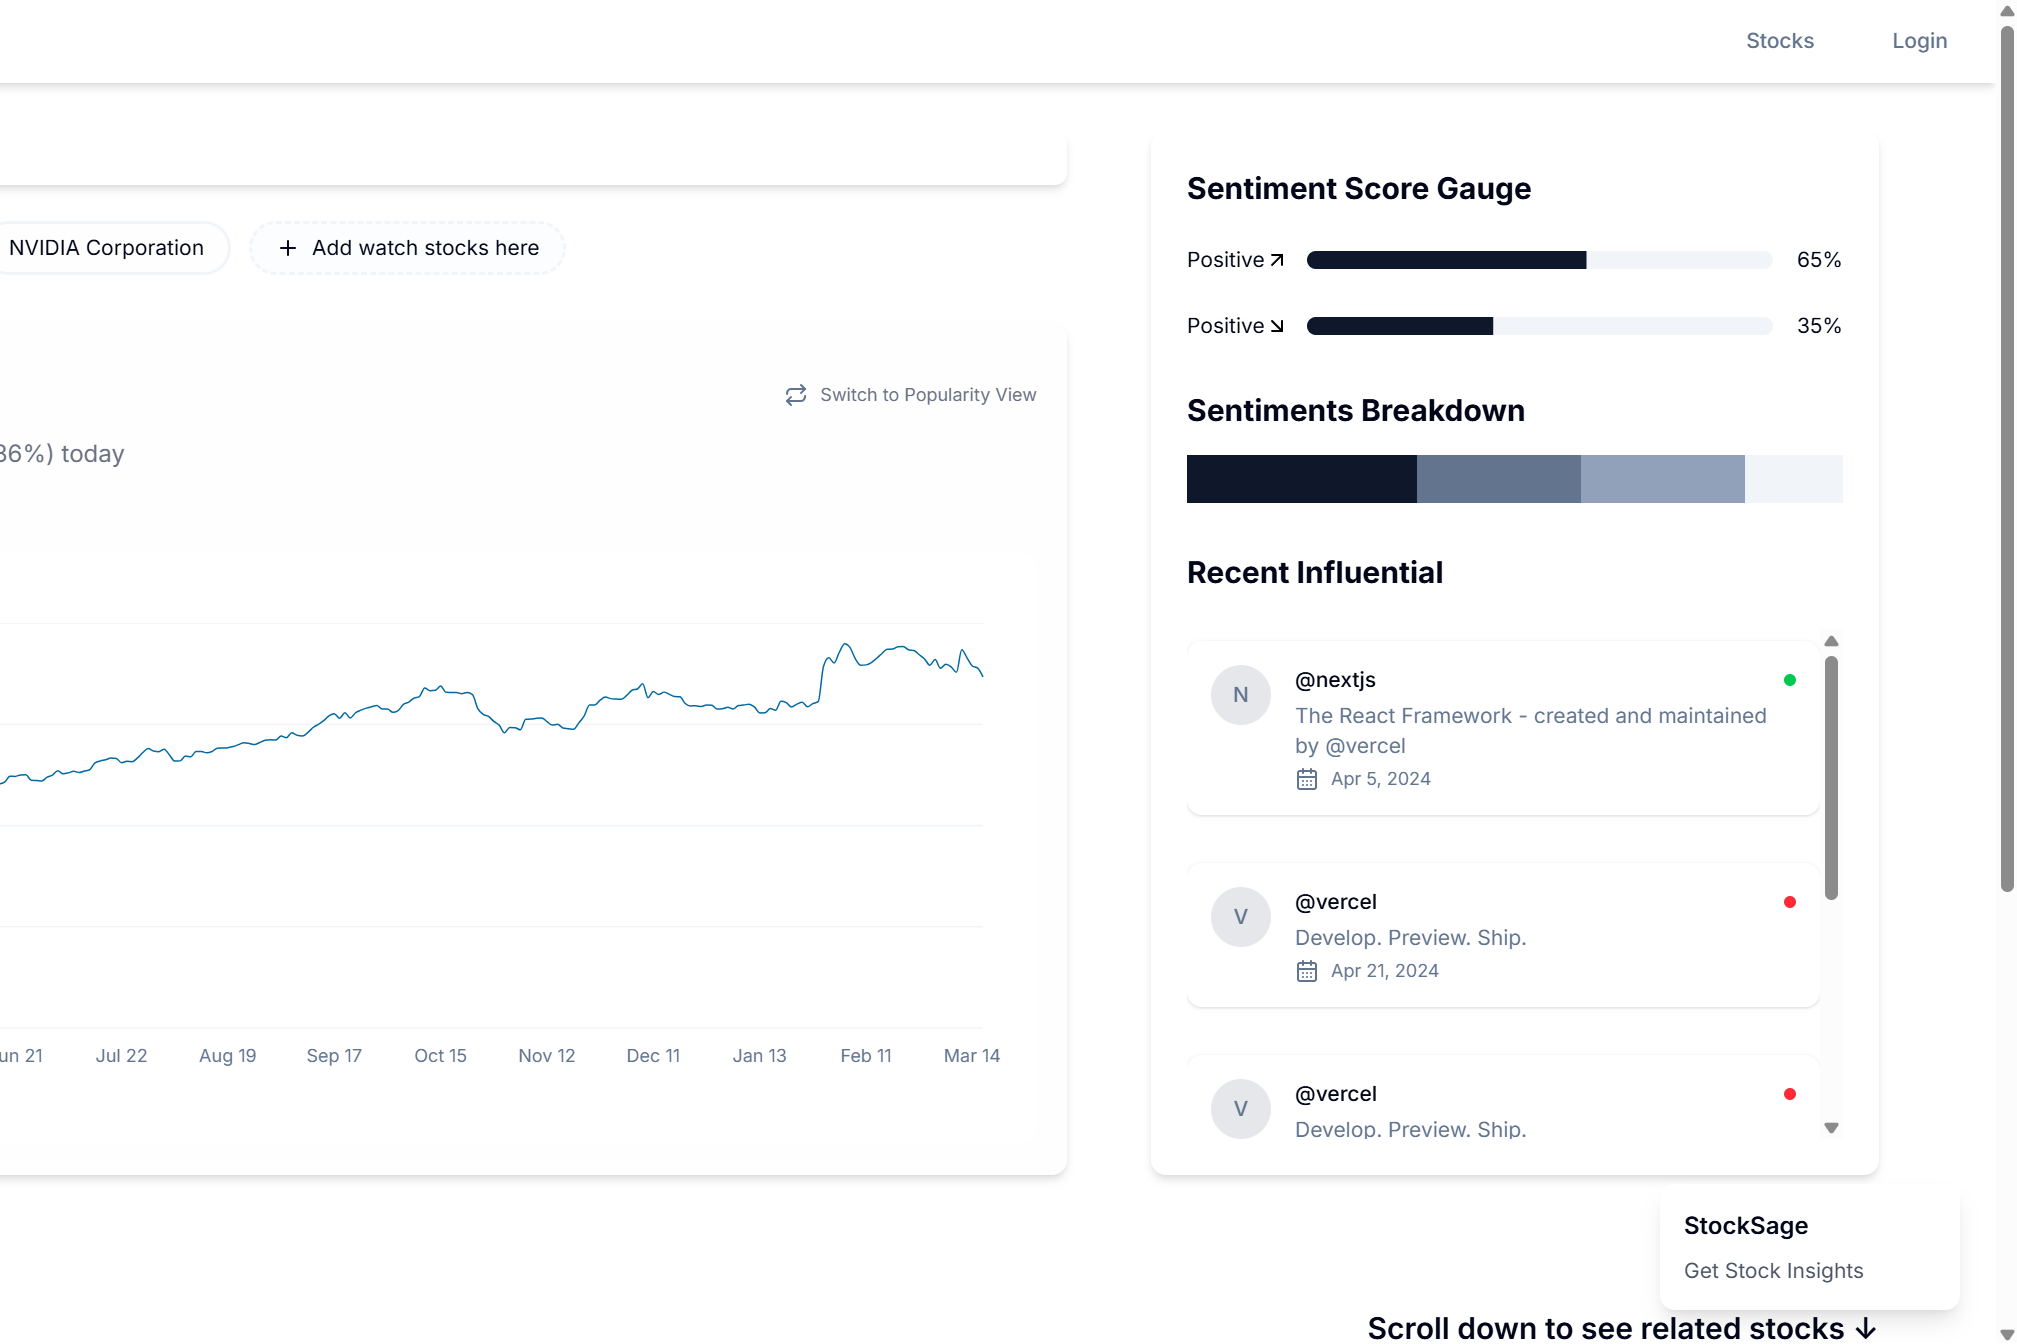The image size is (2017, 1344).
Task: Click the calendar icon next to Apr 21, 2024
Action: (x=1306, y=971)
